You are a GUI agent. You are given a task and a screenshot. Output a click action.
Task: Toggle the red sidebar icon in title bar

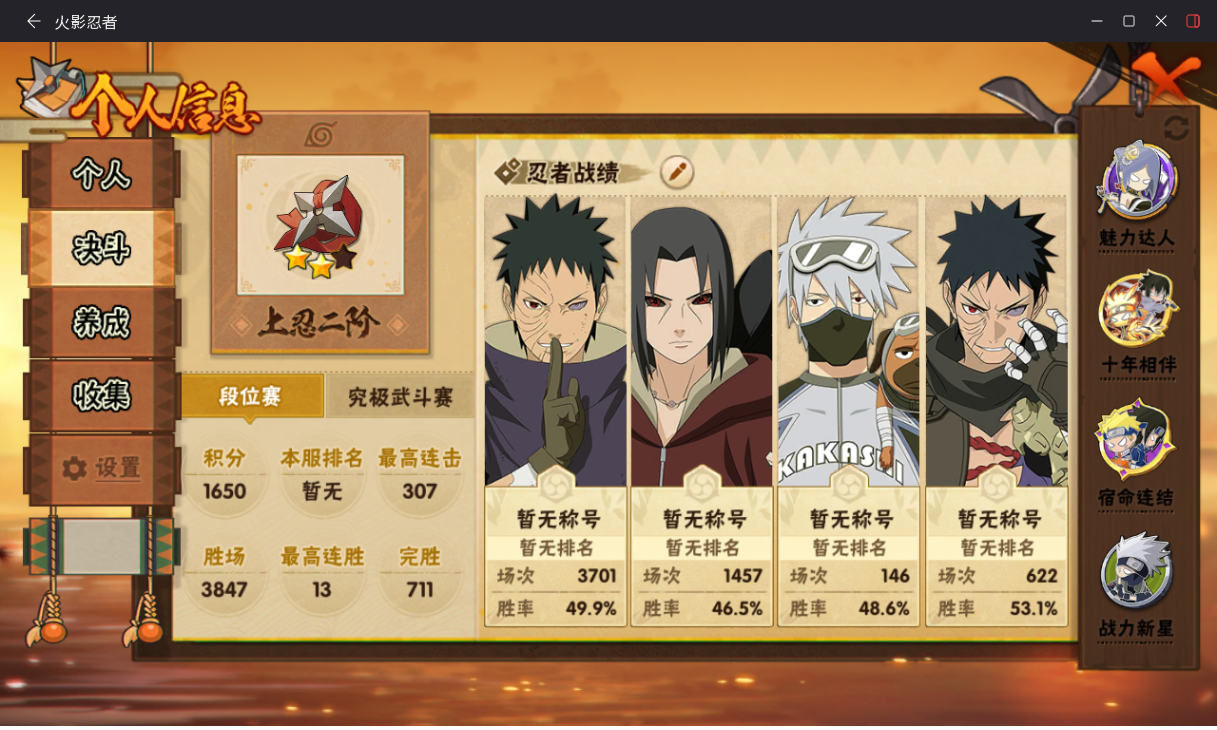[x=1193, y=21]
